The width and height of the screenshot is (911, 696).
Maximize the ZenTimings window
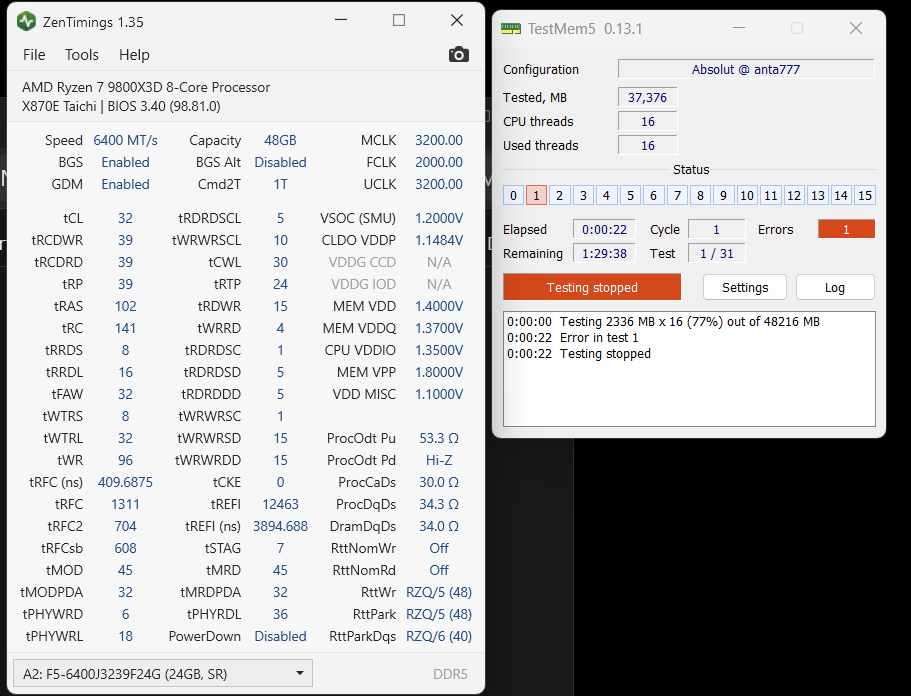tap(399, 20)
